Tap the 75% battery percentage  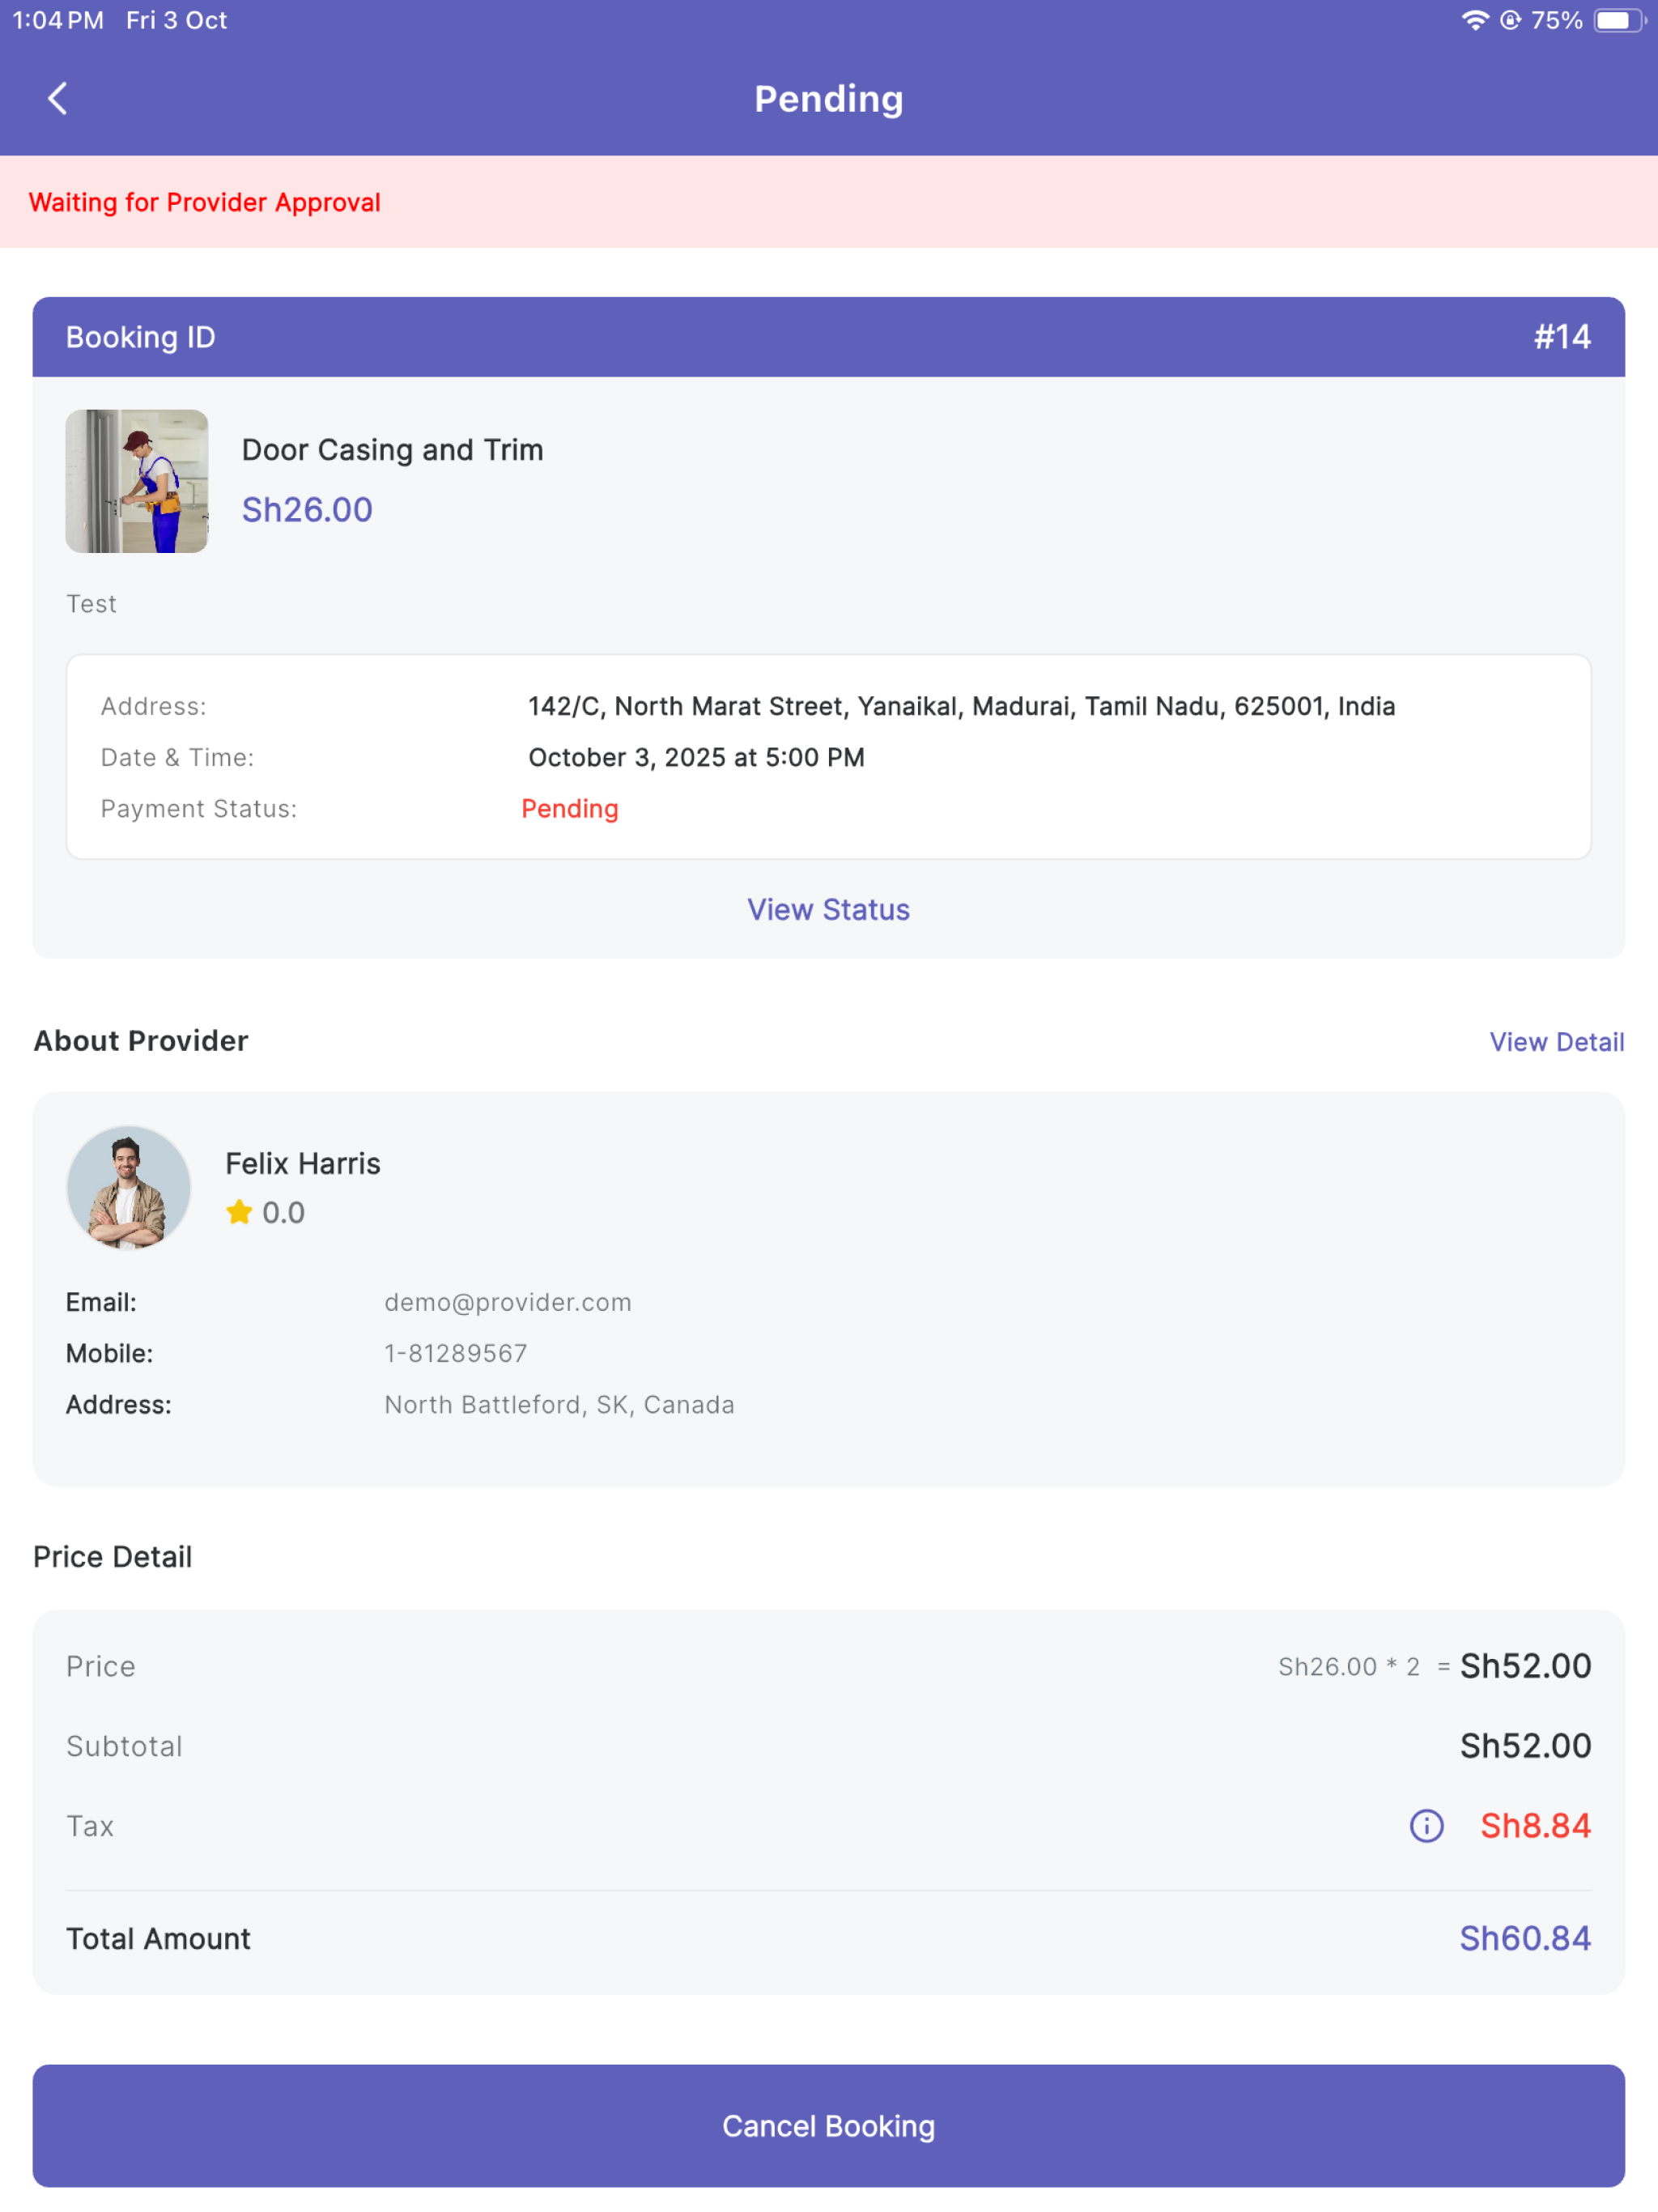pos(1557,20)
